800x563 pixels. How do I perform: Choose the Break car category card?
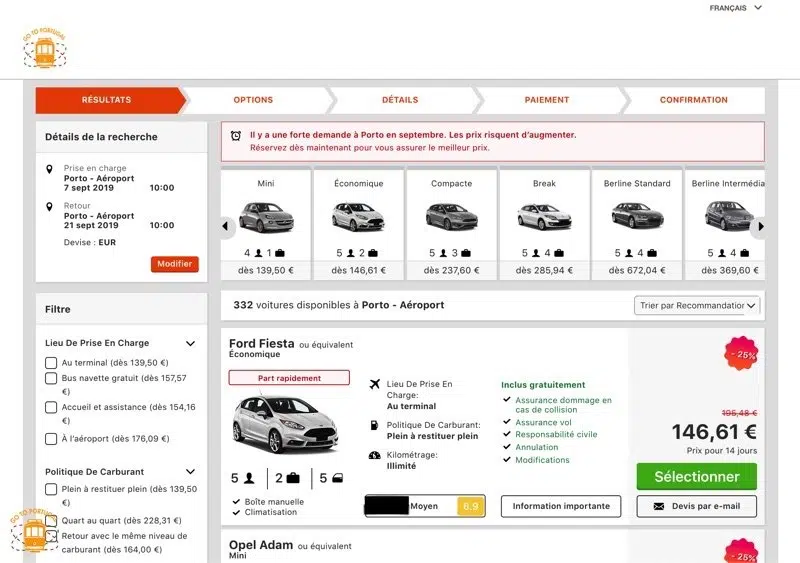click(x=544, y=225)
